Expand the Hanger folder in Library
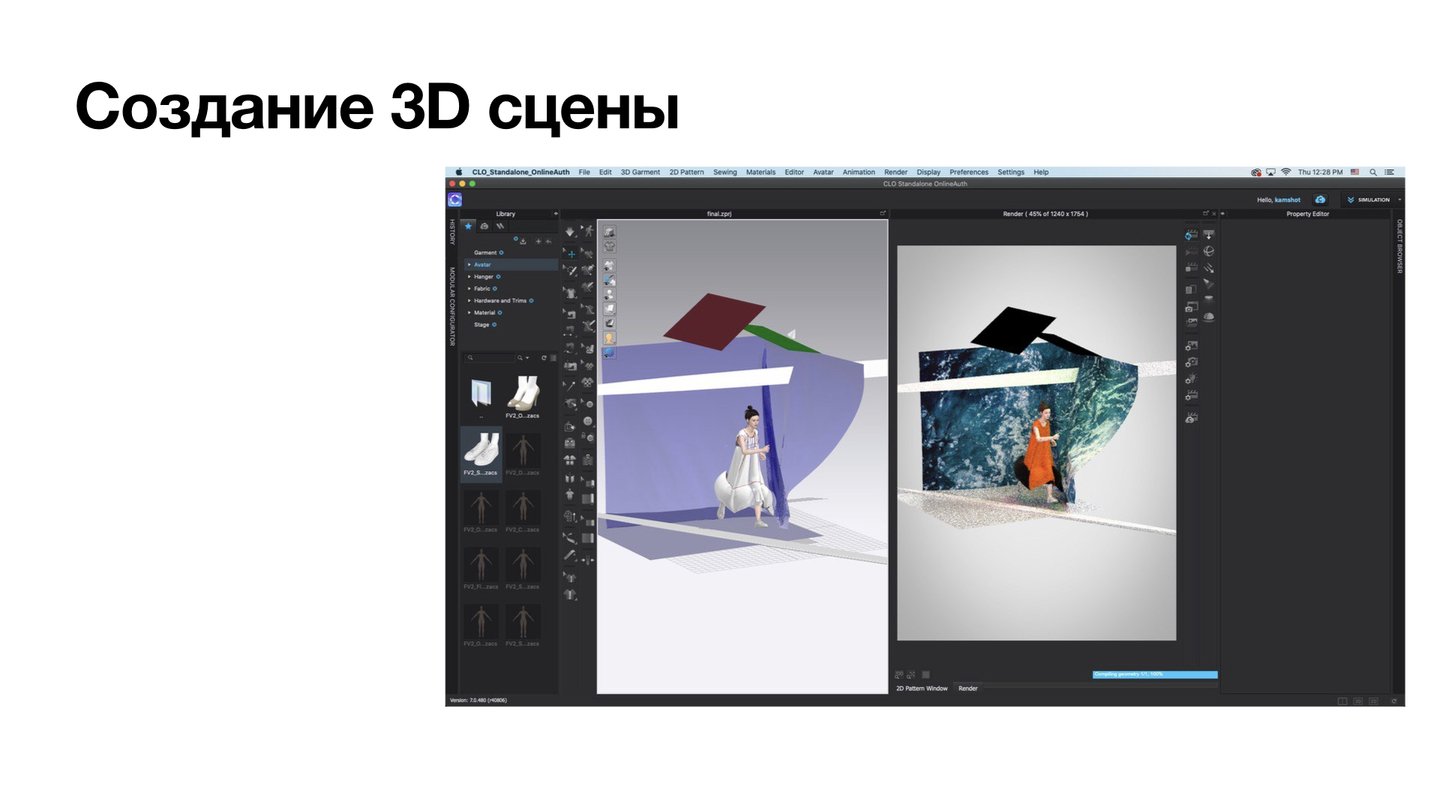This screenshot has height=810, width=1440. tap(469, 277)
